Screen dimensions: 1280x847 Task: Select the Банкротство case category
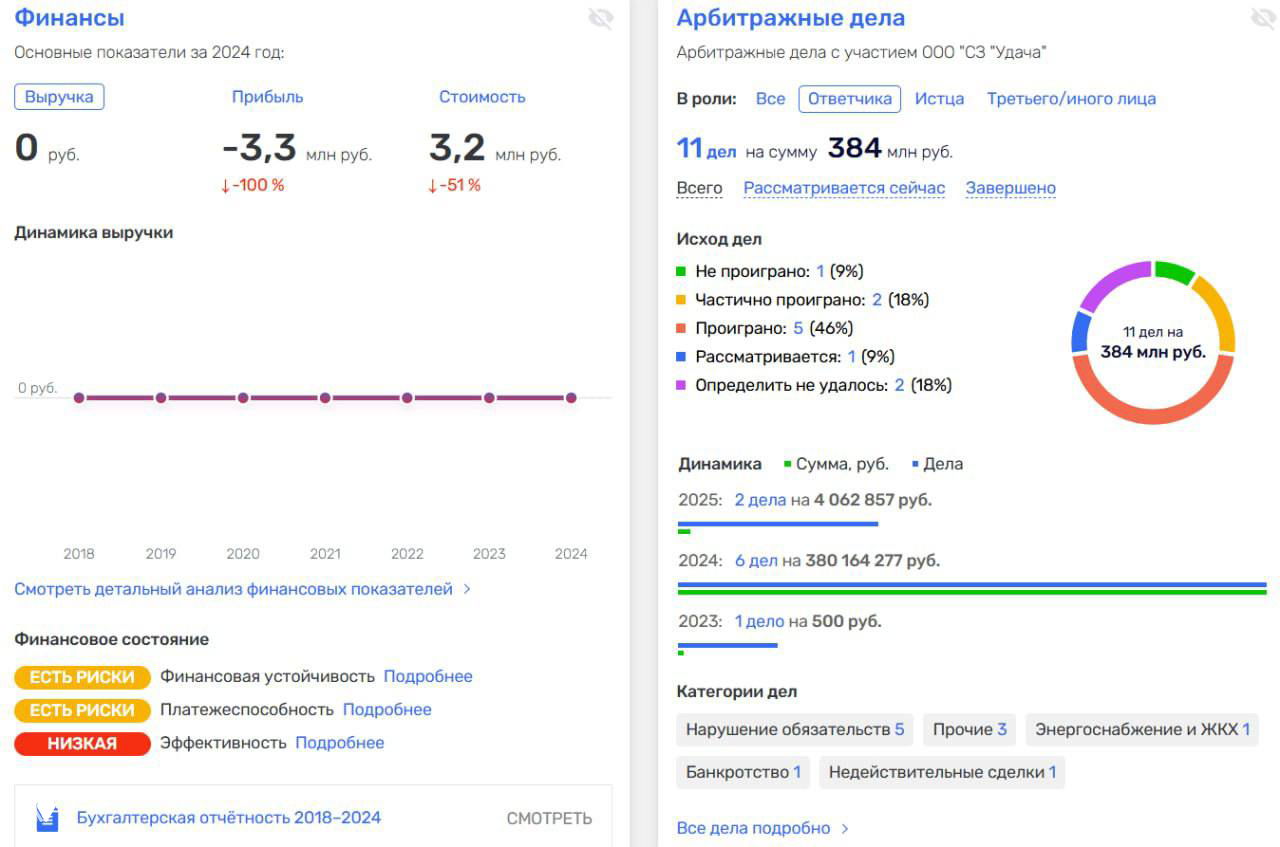tap(743, 771)
